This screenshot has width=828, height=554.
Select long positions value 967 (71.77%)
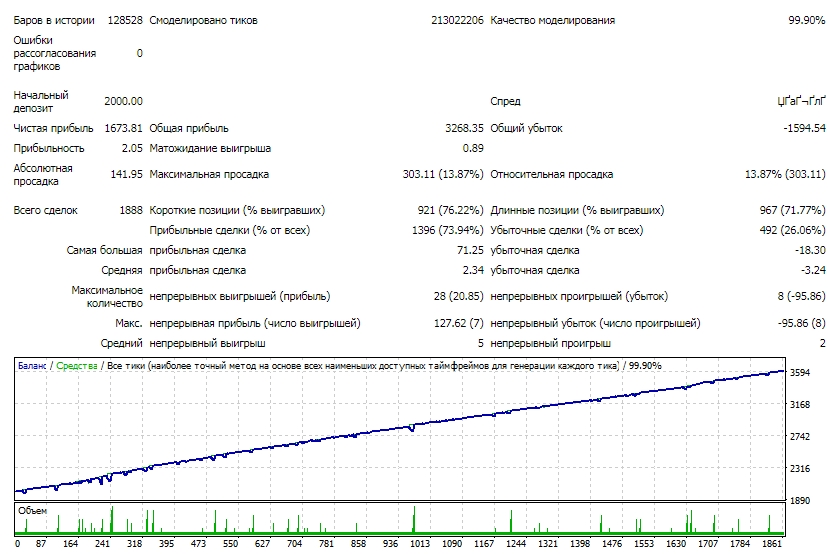[x=792, y=210]
